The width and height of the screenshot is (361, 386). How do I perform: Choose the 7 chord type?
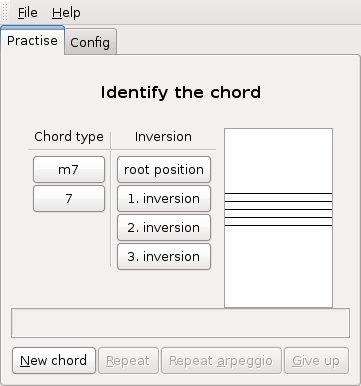tap(69, 199)
